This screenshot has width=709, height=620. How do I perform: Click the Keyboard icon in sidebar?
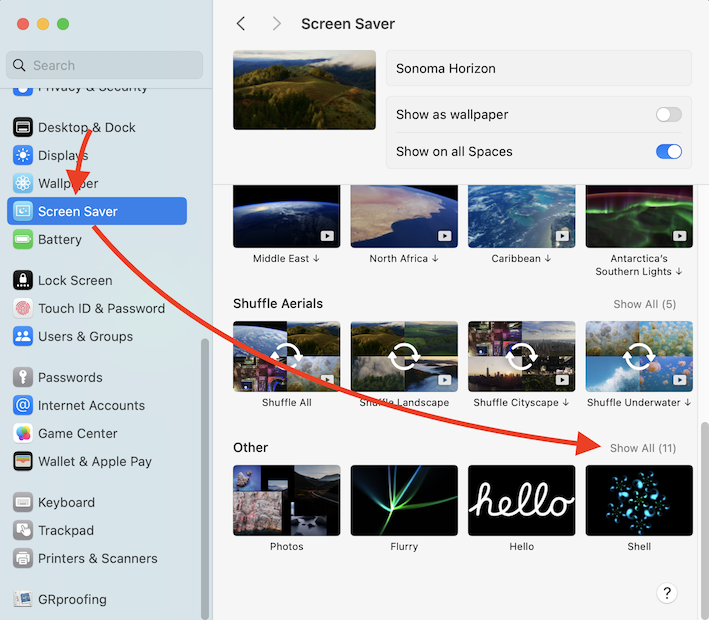[x=23, y=502]
